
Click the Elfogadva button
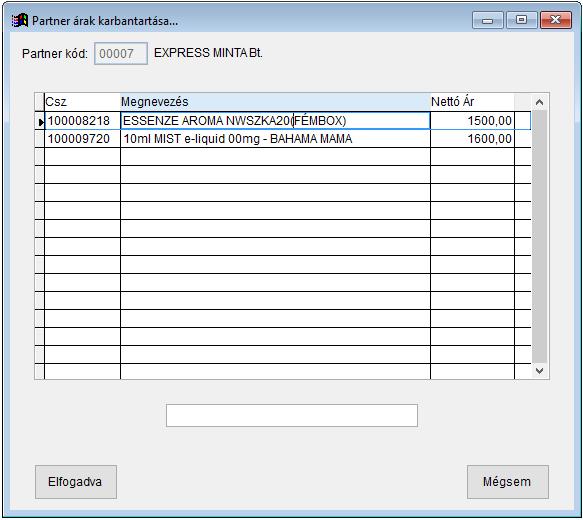tap(75, 482)
